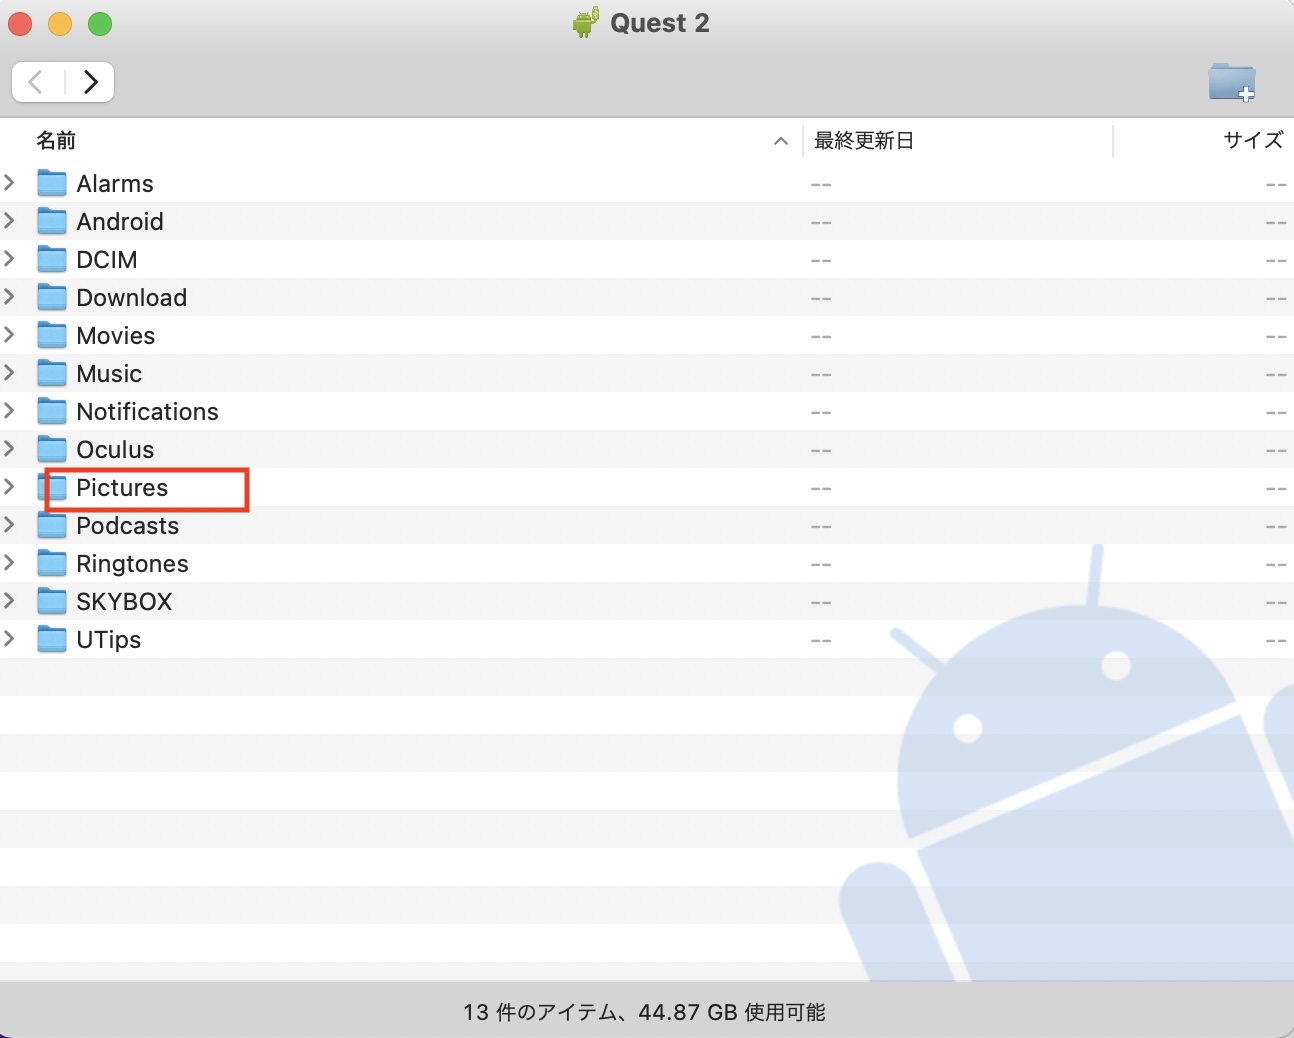1294x1038 pixels.
Task: Expand the Movies folder
Action: tap(10, 334)
